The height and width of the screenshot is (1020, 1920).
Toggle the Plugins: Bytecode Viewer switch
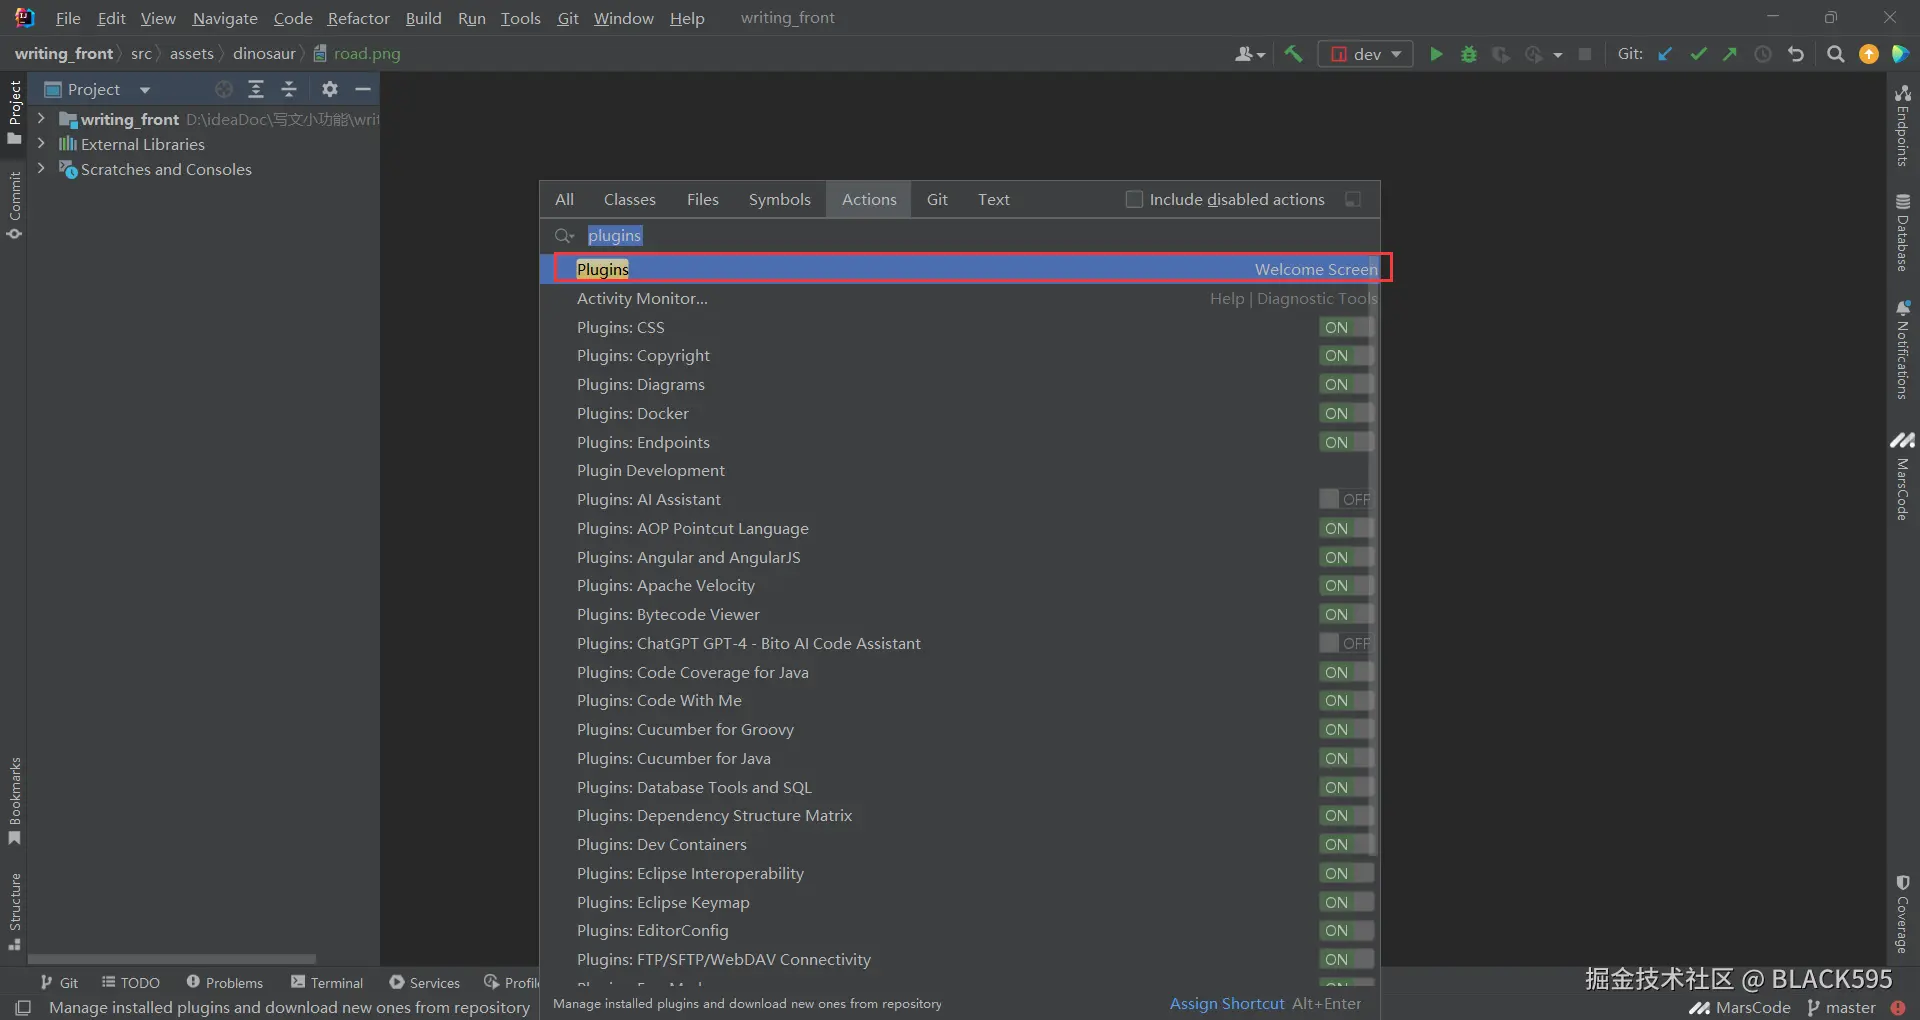tap(1346, 615)
